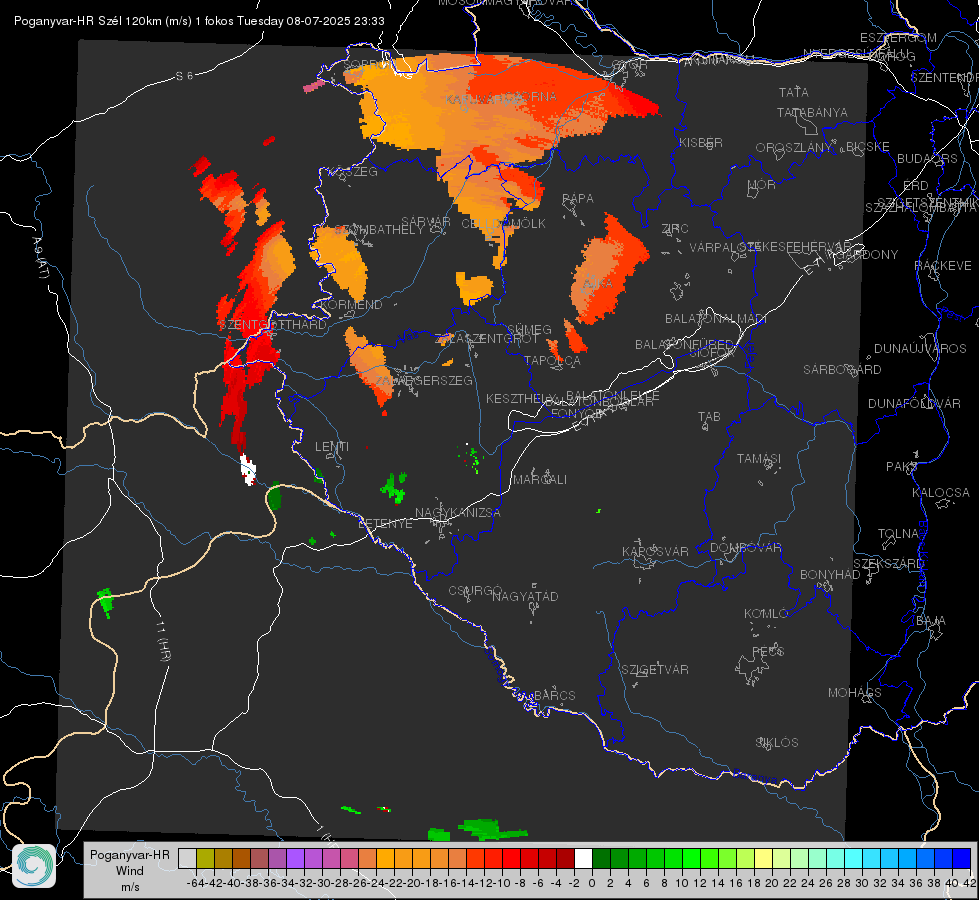
Task: Click the TATA city label
Action: coord(794,92)
